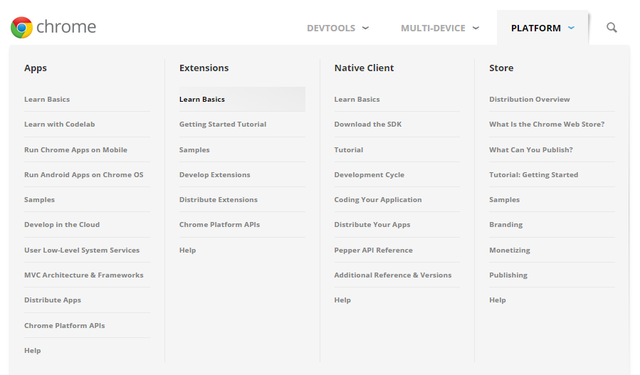
Task: Open MVC Architecture & Frameworks
Action: point(84,275)
